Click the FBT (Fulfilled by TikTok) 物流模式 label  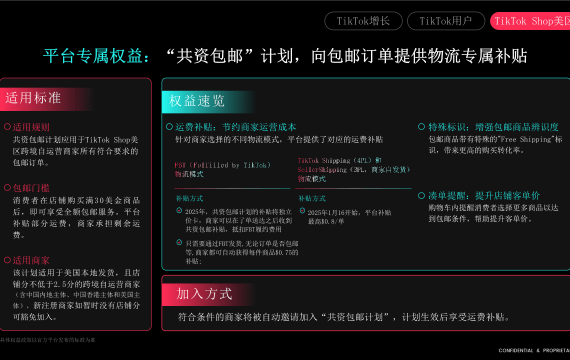click(222, 169)
